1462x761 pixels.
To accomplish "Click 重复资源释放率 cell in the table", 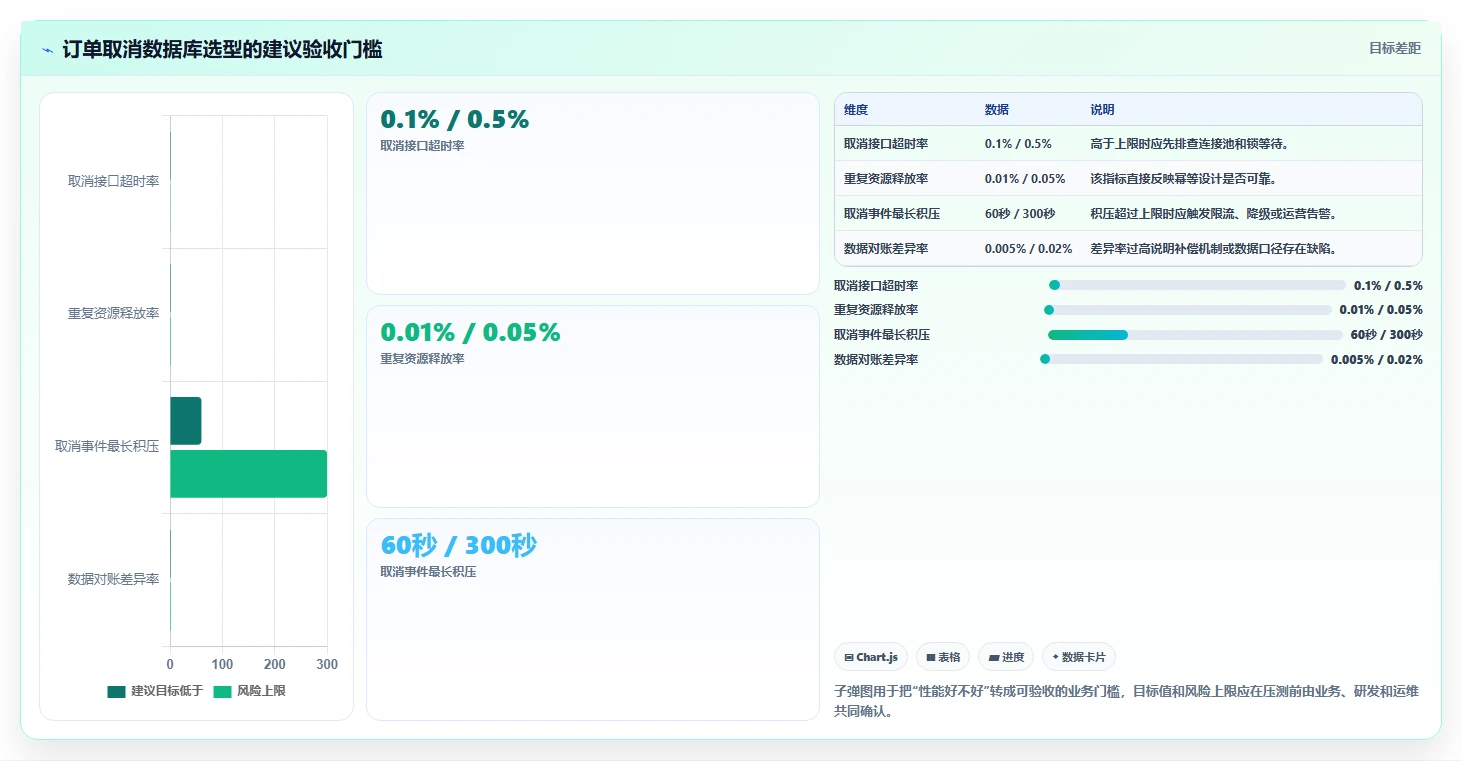I will 886,178.
